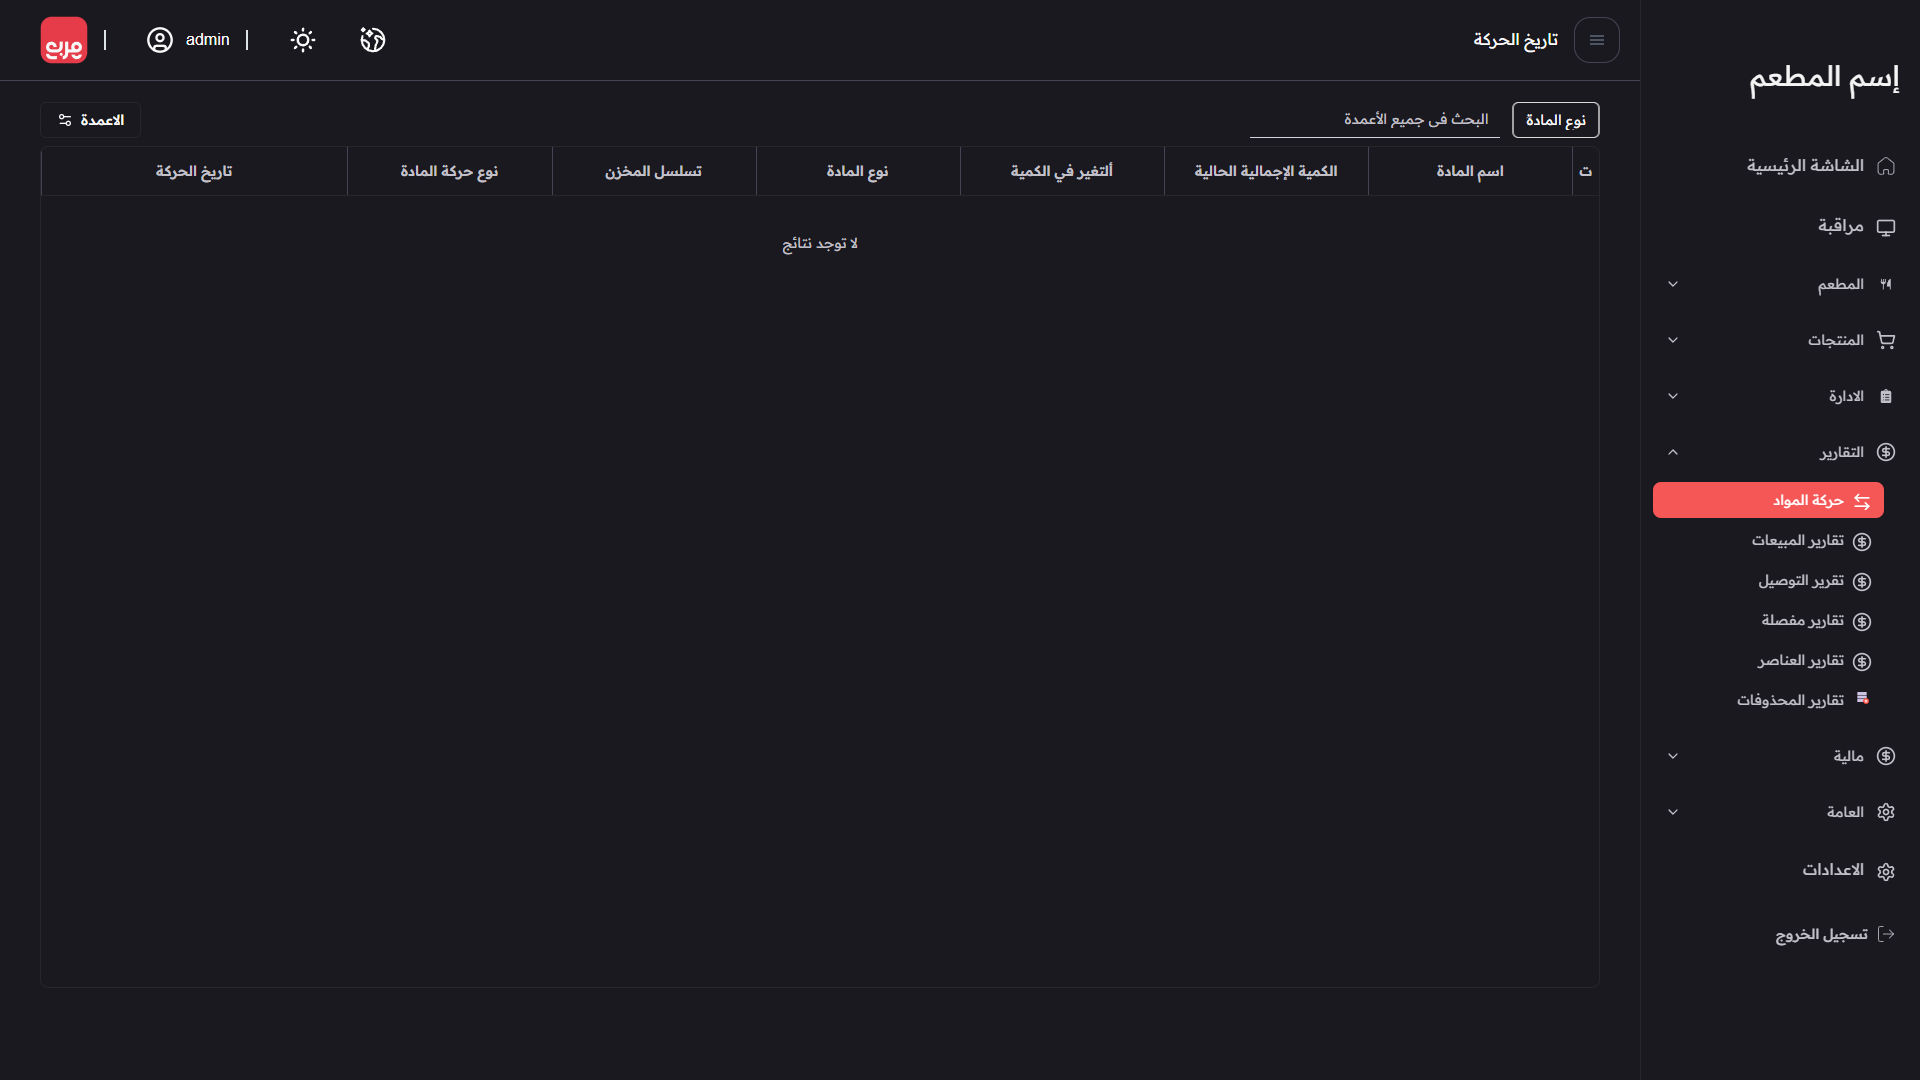Click the monitor icon for مراقبة
This screenshot has height=1080, width=1920.
1886,227
